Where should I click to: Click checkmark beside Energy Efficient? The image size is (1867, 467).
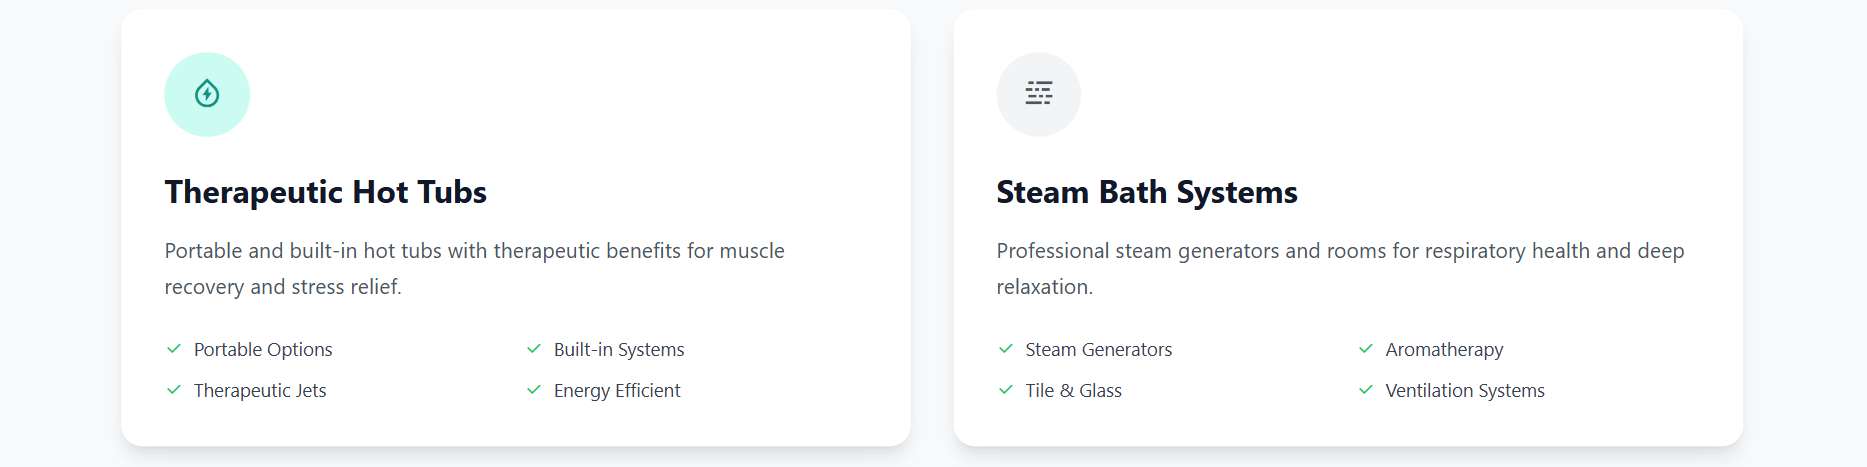pyautogui.click(x=534, y=390)
